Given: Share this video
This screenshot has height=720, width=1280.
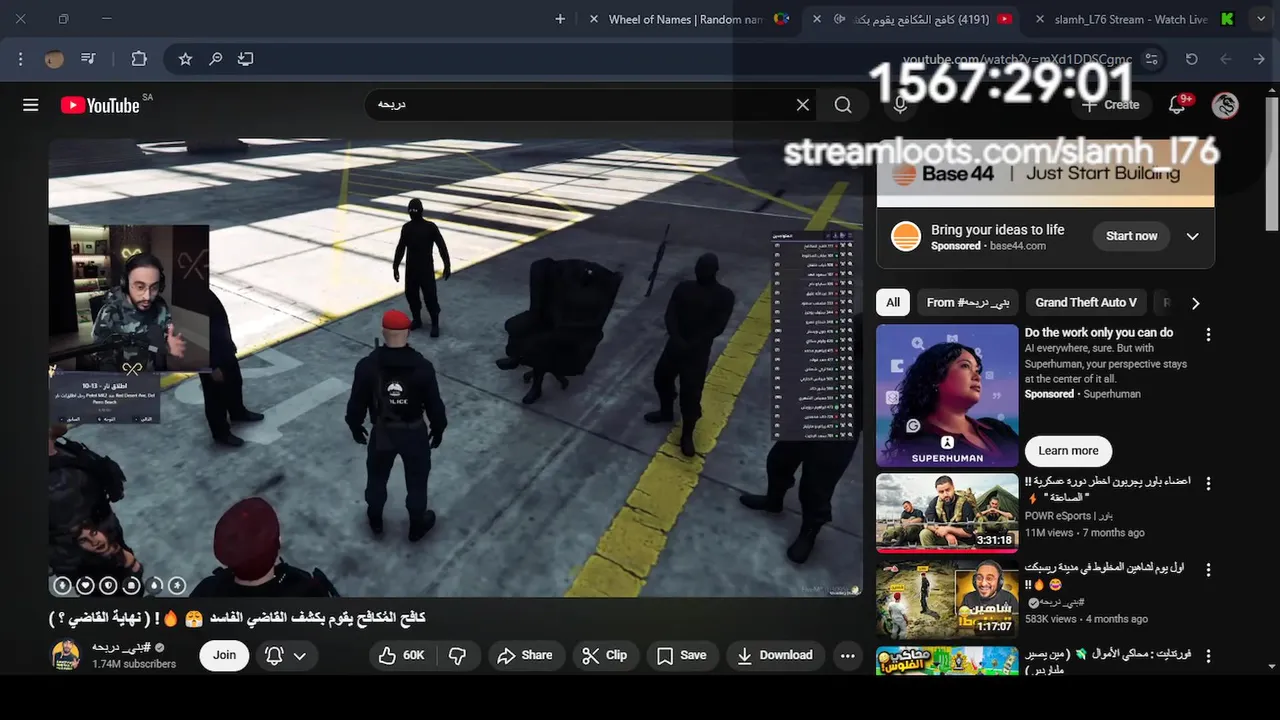Looking at the screenshot, I should point(525,655).
